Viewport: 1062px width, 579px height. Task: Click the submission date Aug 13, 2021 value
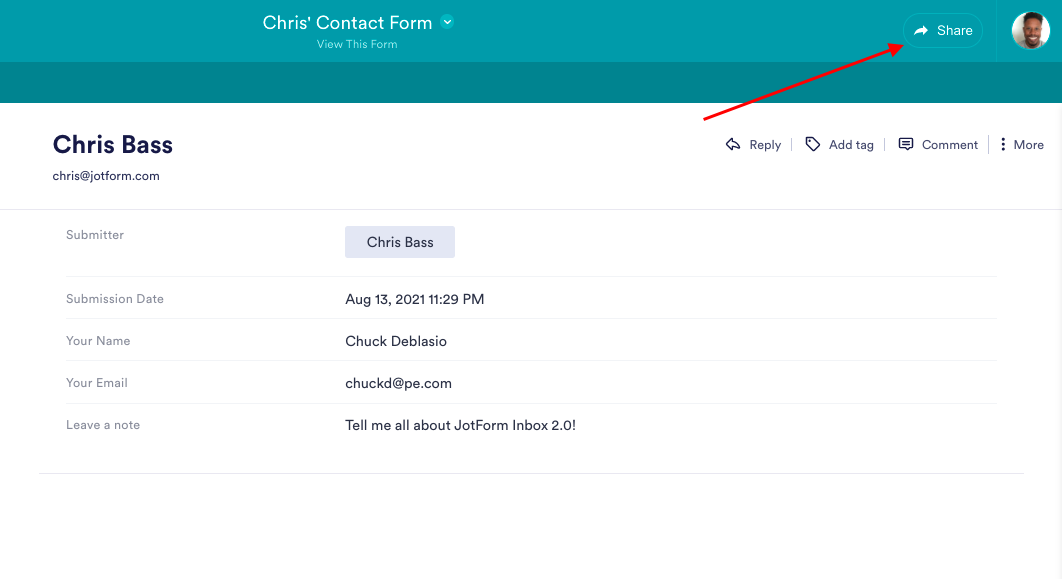(414, 299)
